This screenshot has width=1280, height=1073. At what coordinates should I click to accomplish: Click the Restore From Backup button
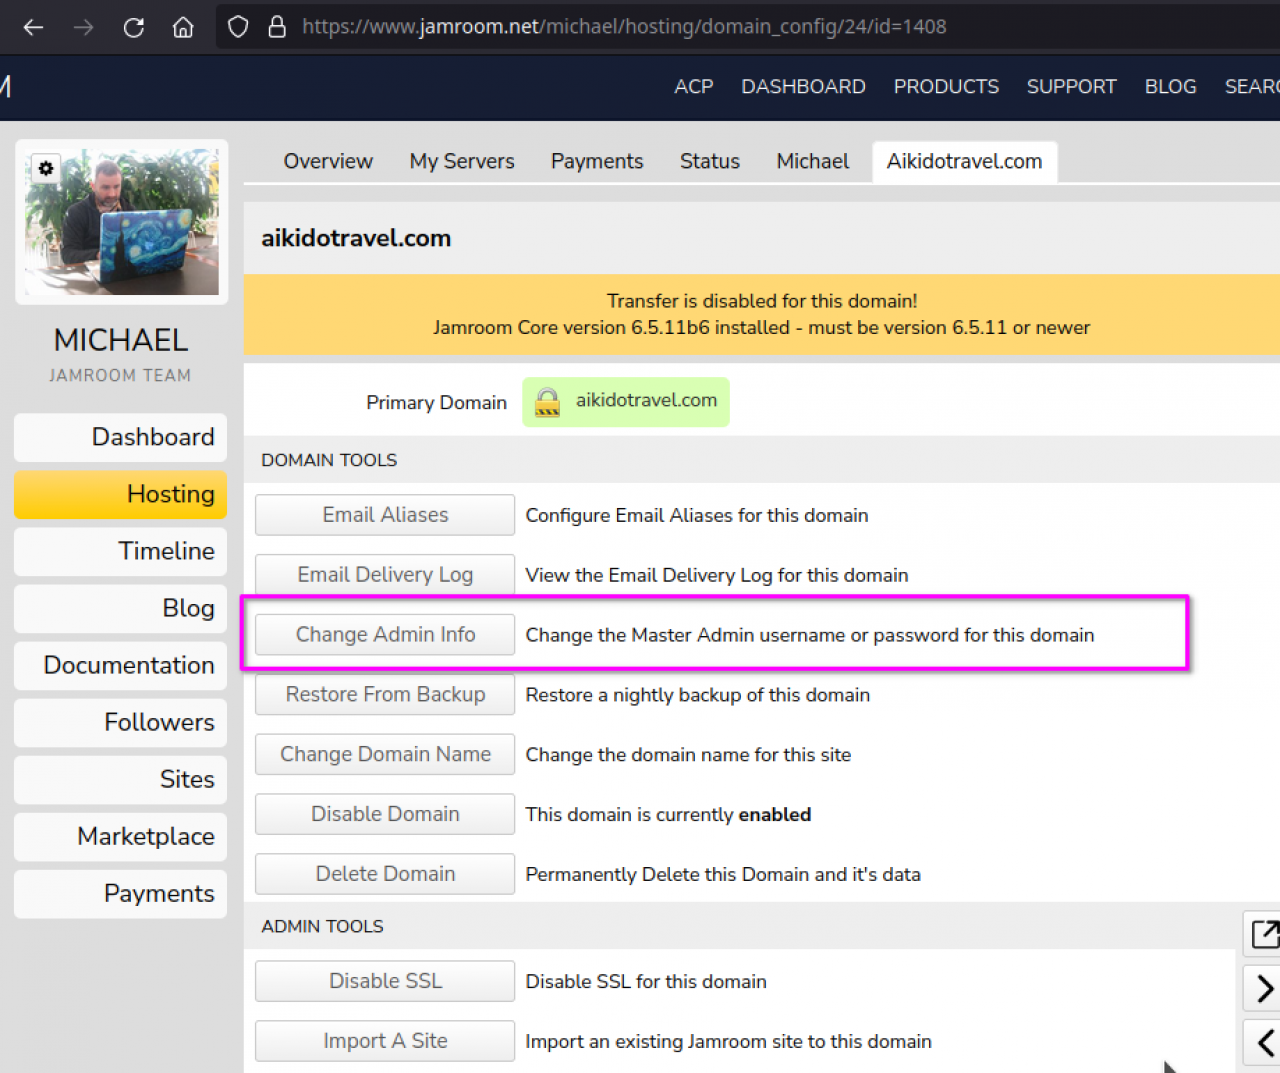(385, 694)
